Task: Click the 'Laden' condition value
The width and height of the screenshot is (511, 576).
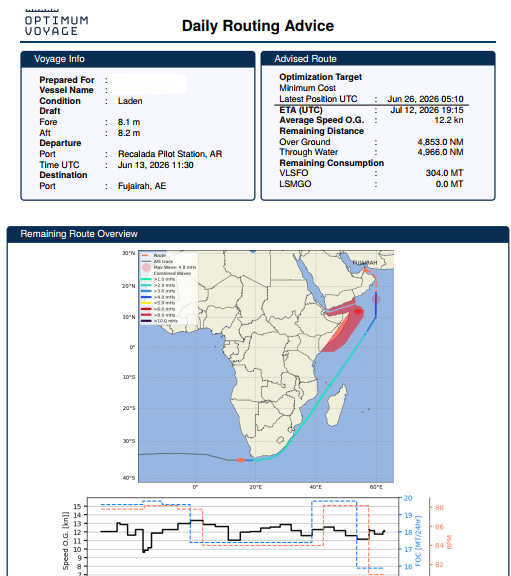Action: [x=130, y=101]
